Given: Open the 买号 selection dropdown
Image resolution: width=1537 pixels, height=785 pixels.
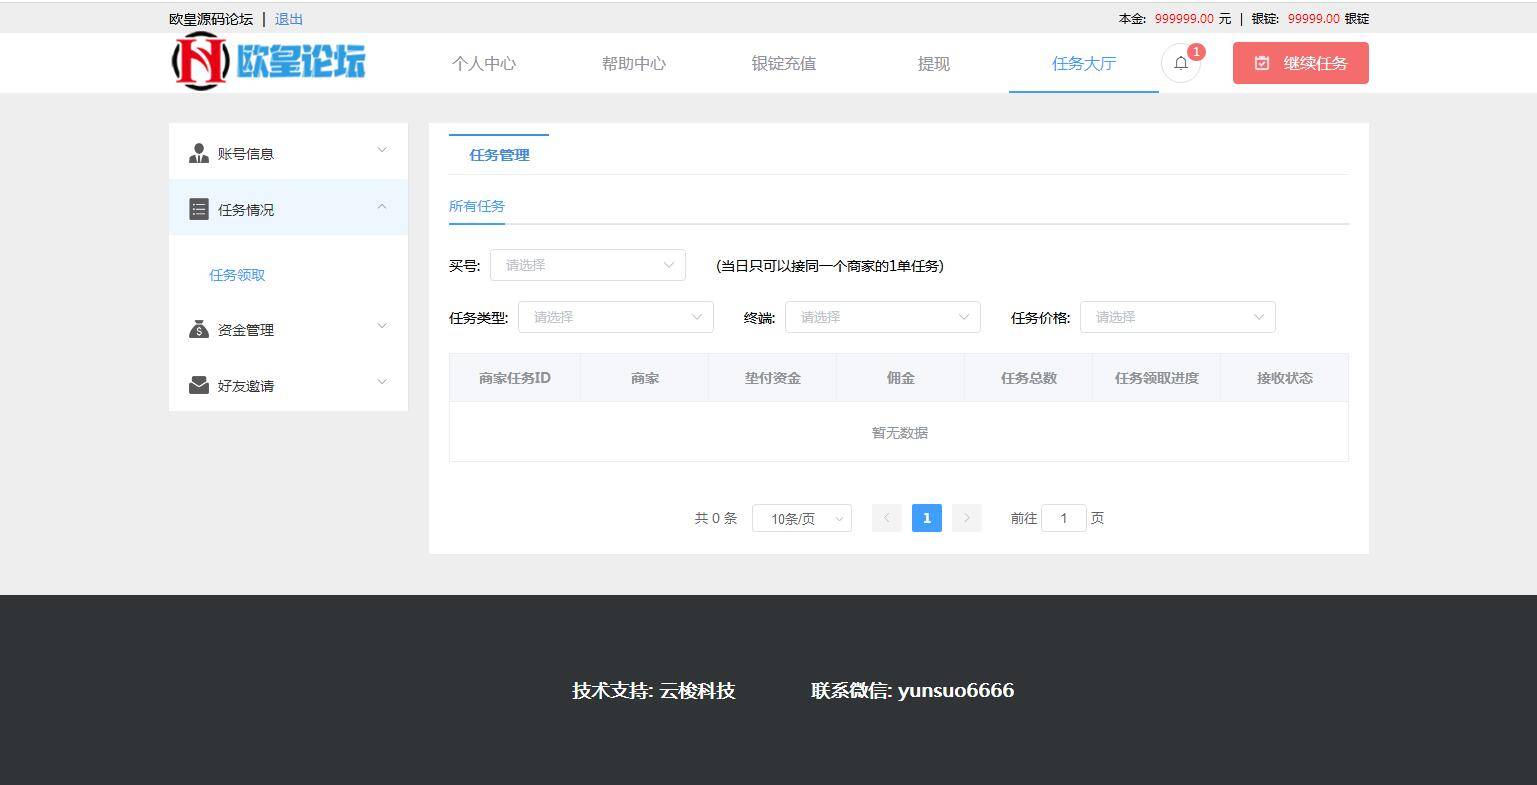Looking at the screenshot, I should click(587, 265).
